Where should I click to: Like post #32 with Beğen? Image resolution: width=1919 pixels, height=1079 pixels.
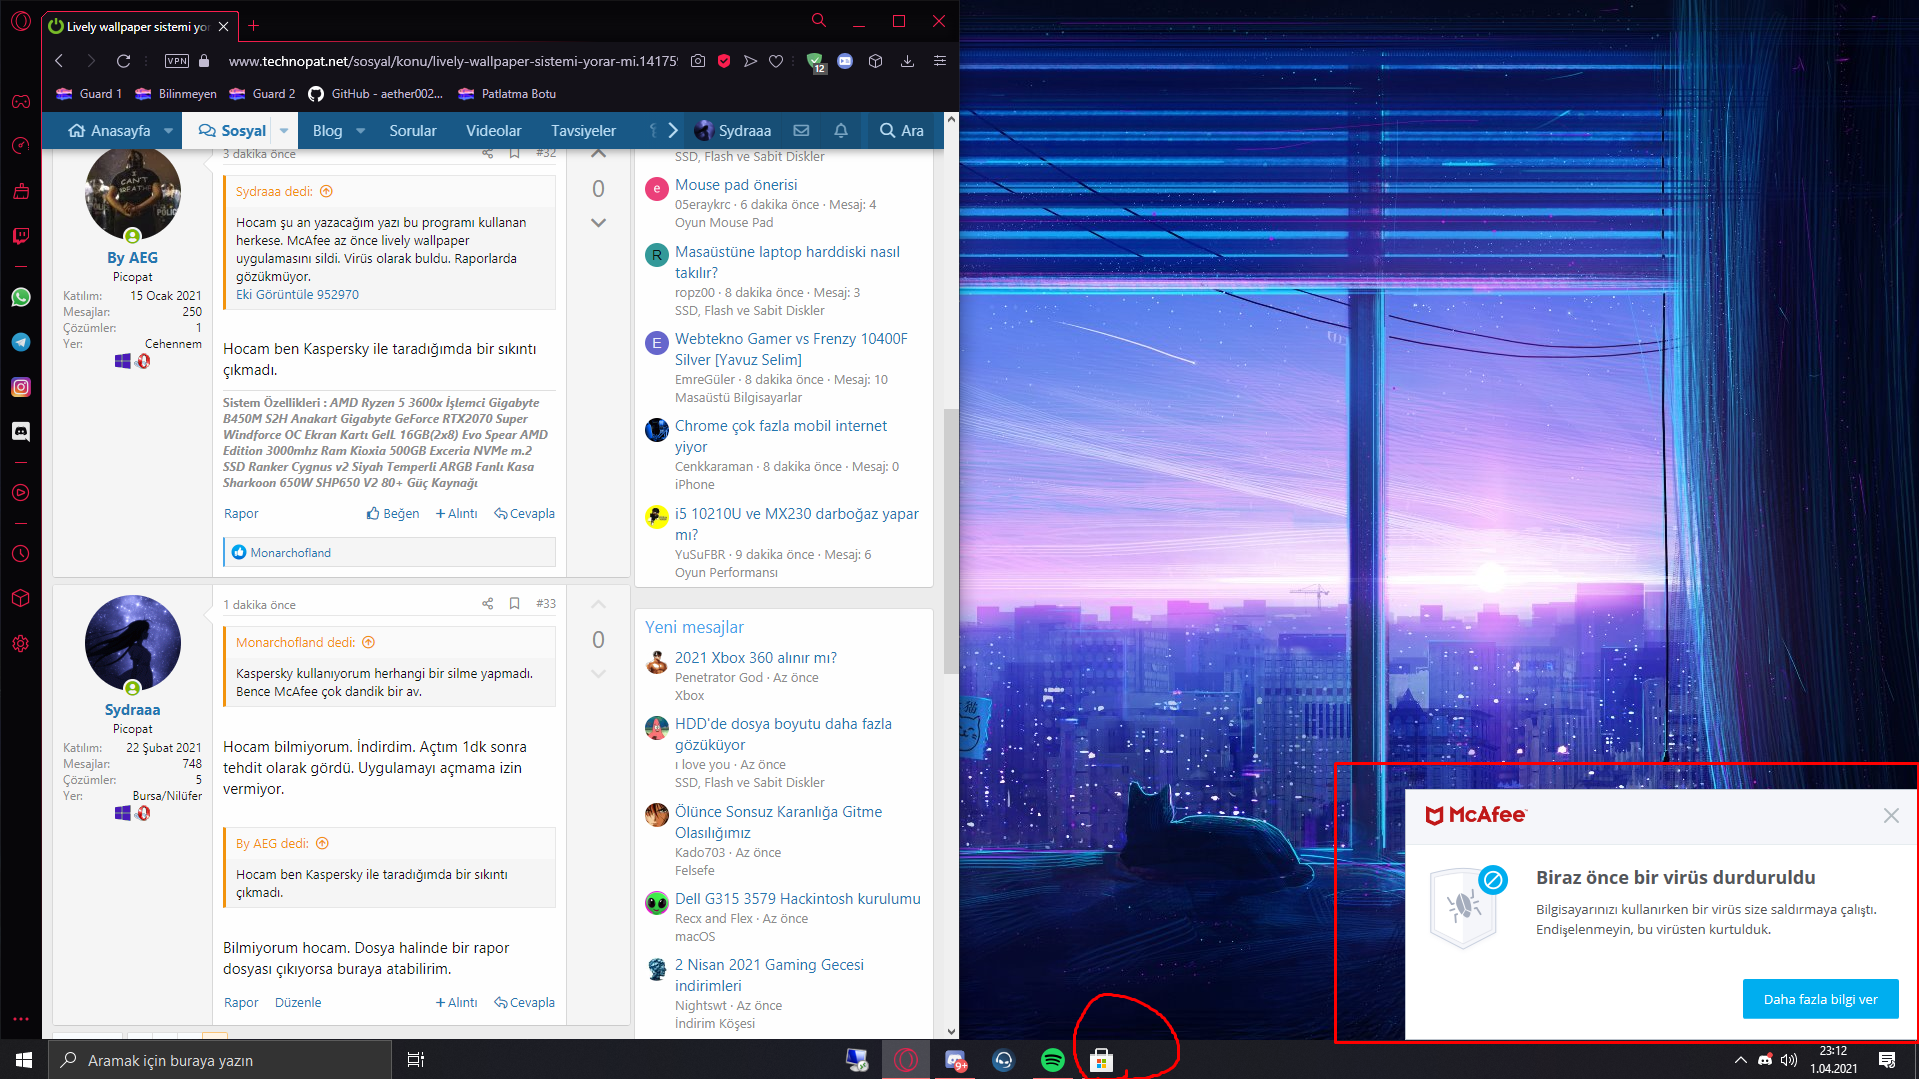pyautogui.click(x=393, y=514)
